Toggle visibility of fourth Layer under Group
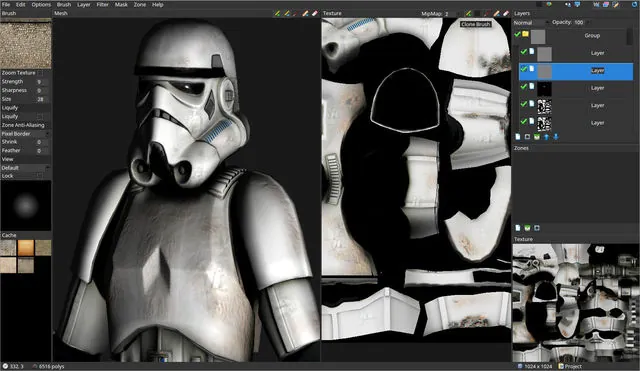Image resolution: width=640 pixels, height=371 pixels. (x=524, y=104)
